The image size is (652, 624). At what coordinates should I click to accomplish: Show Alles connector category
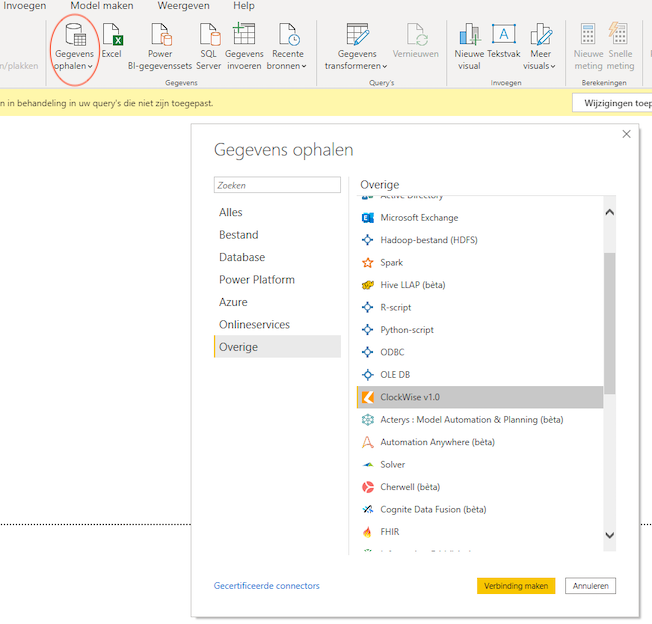click(277, 212)
